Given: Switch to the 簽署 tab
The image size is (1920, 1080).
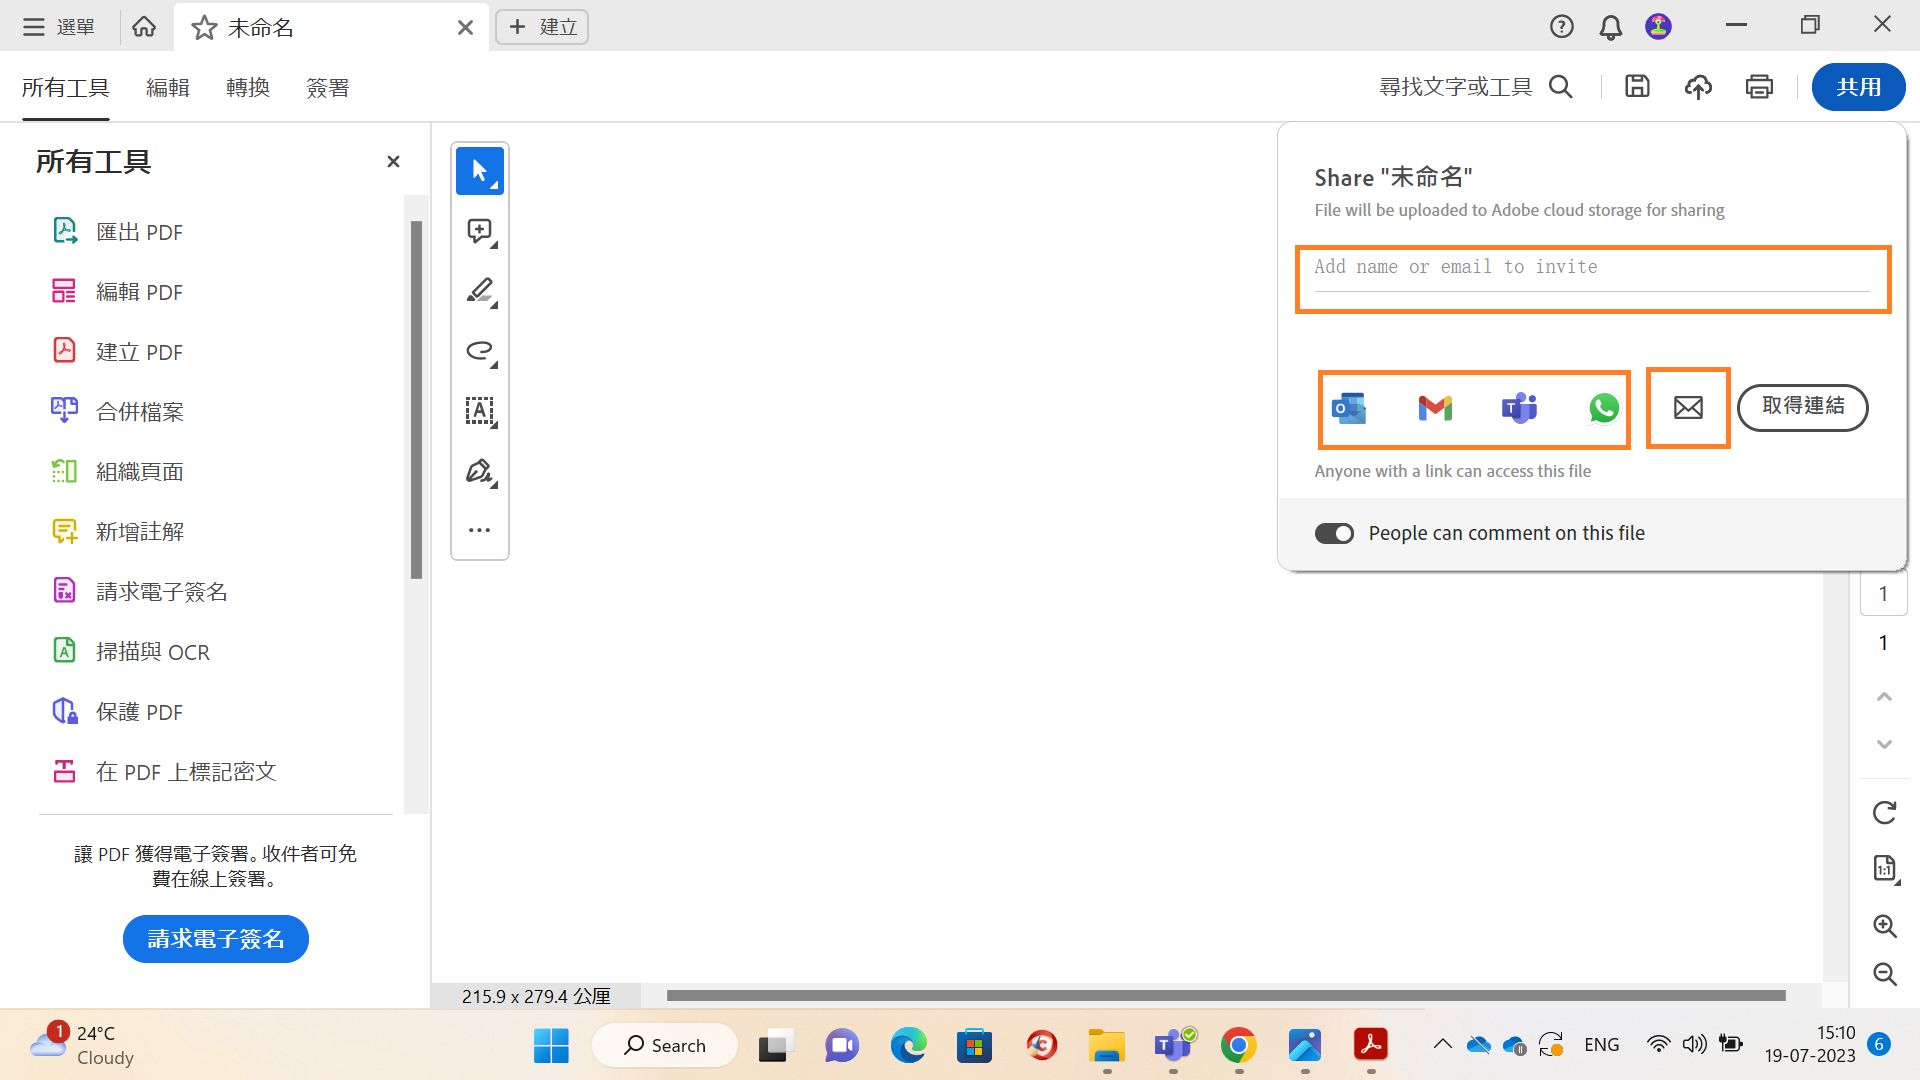Looking at the screenshot, I should coord(327,88).
